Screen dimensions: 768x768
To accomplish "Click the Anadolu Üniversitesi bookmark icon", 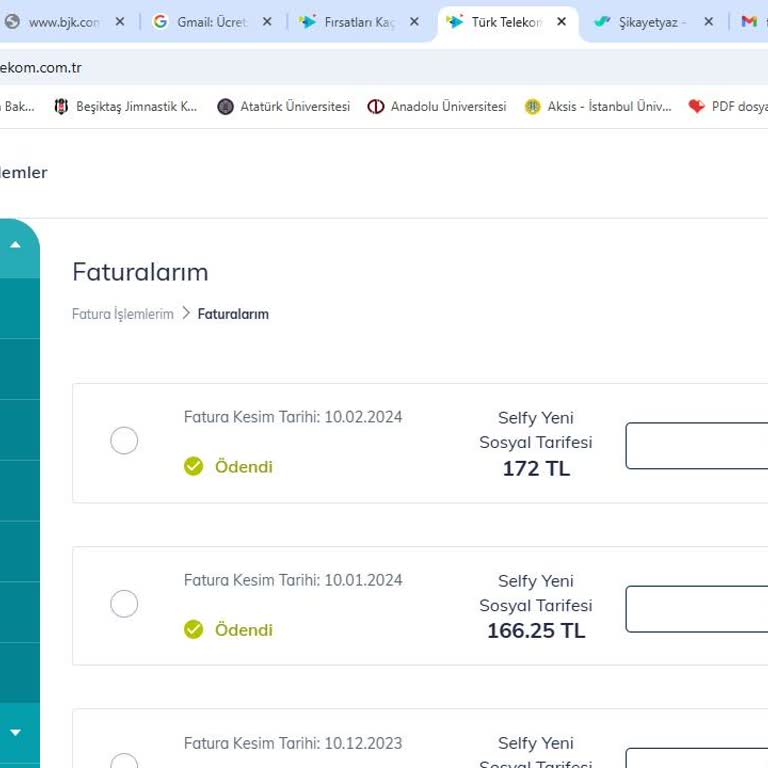I will coord(376,106).
